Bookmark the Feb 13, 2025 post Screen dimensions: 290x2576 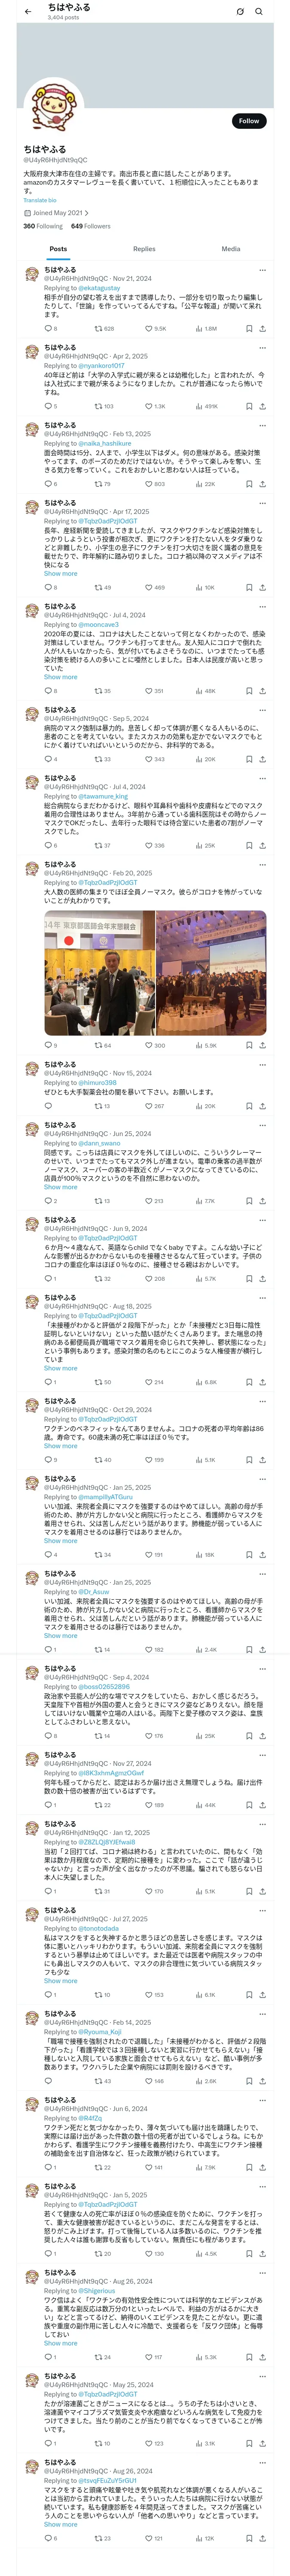pyautogui.click(x=249, y=484)
